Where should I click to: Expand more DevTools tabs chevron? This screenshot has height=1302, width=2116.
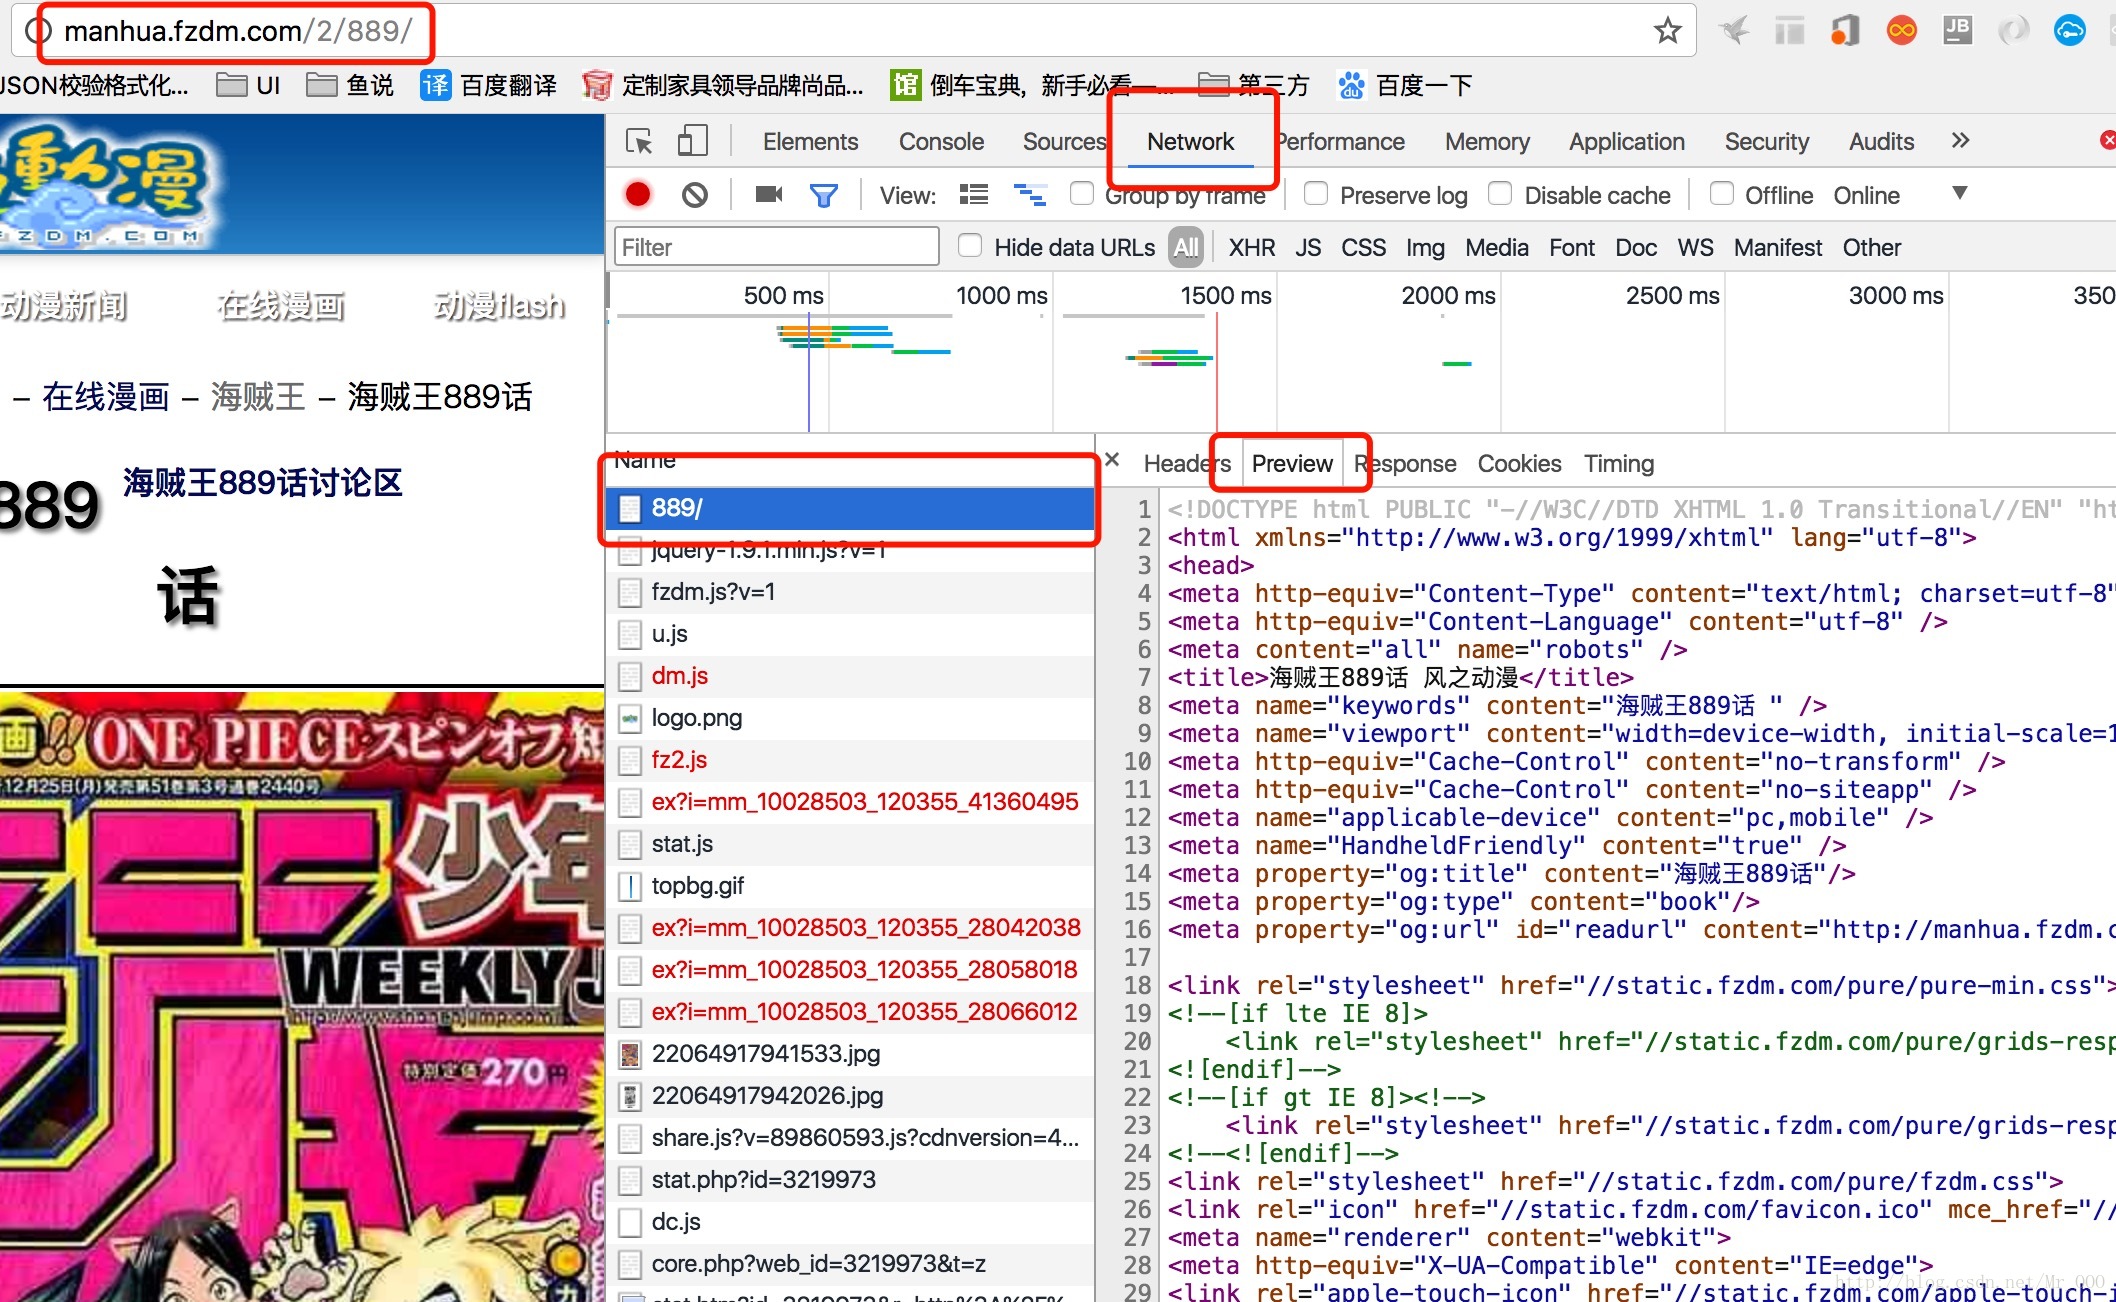[1960, 141]
